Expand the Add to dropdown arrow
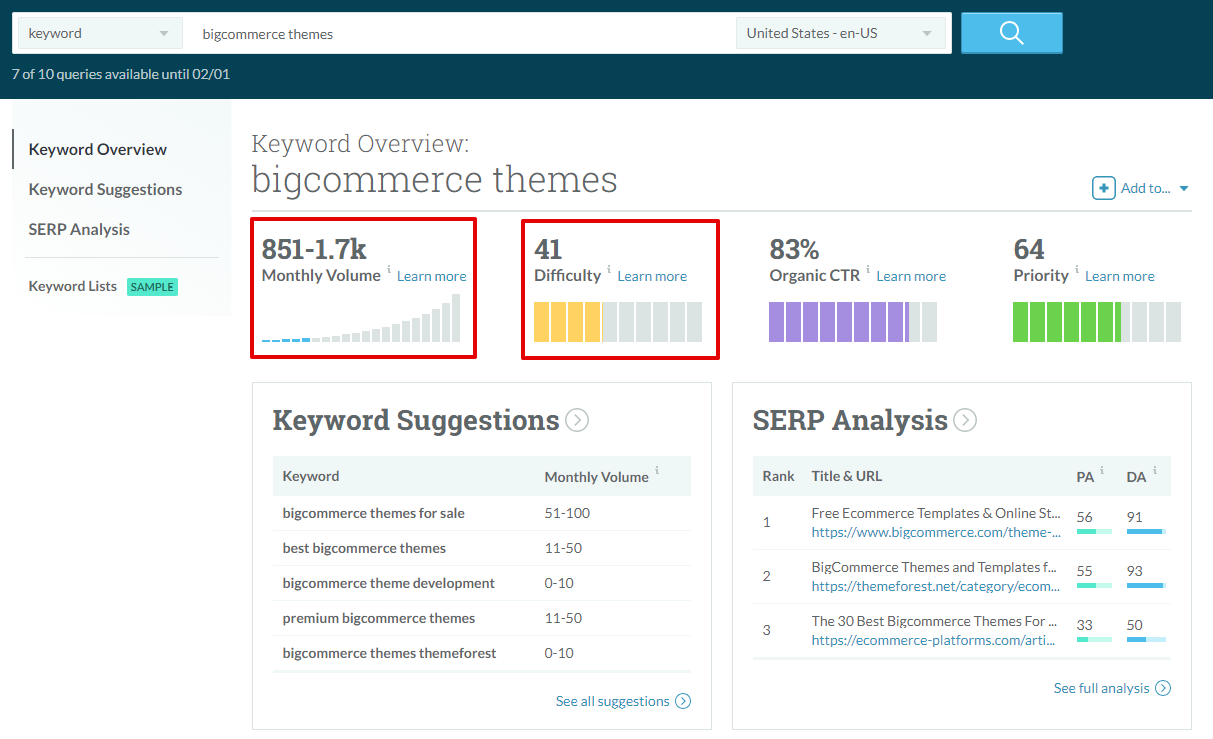 pos(1184,189)
